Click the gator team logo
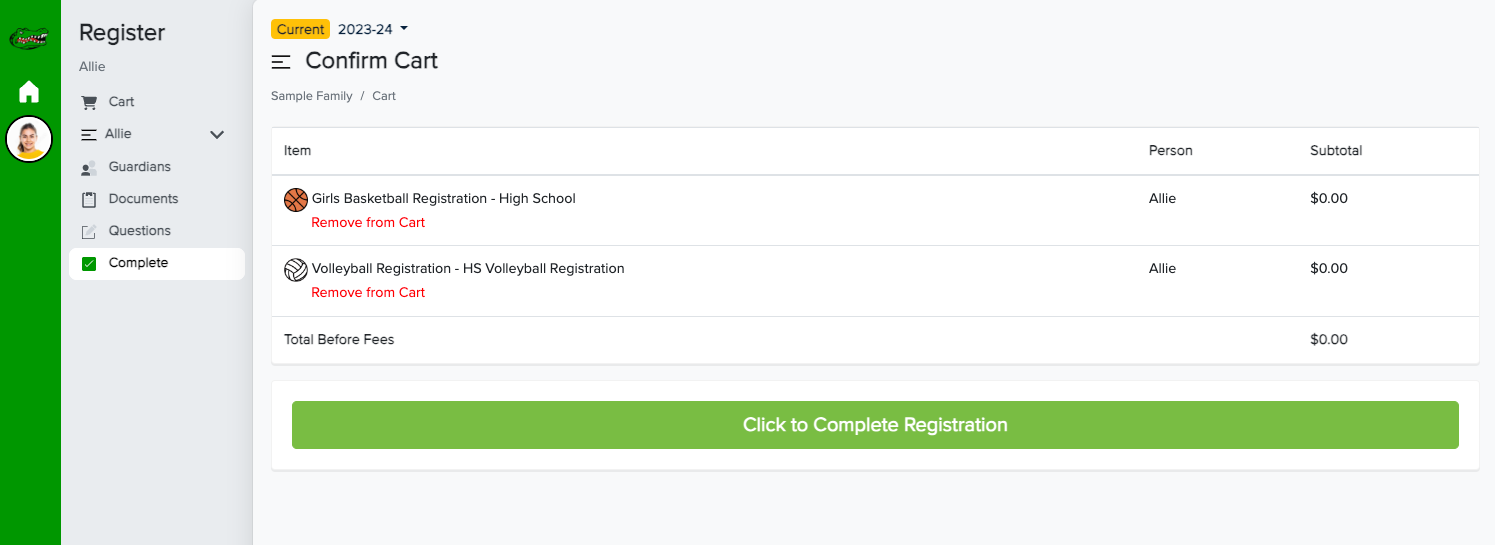Viewport: 1495px width, 545px height. pos(29,39)
